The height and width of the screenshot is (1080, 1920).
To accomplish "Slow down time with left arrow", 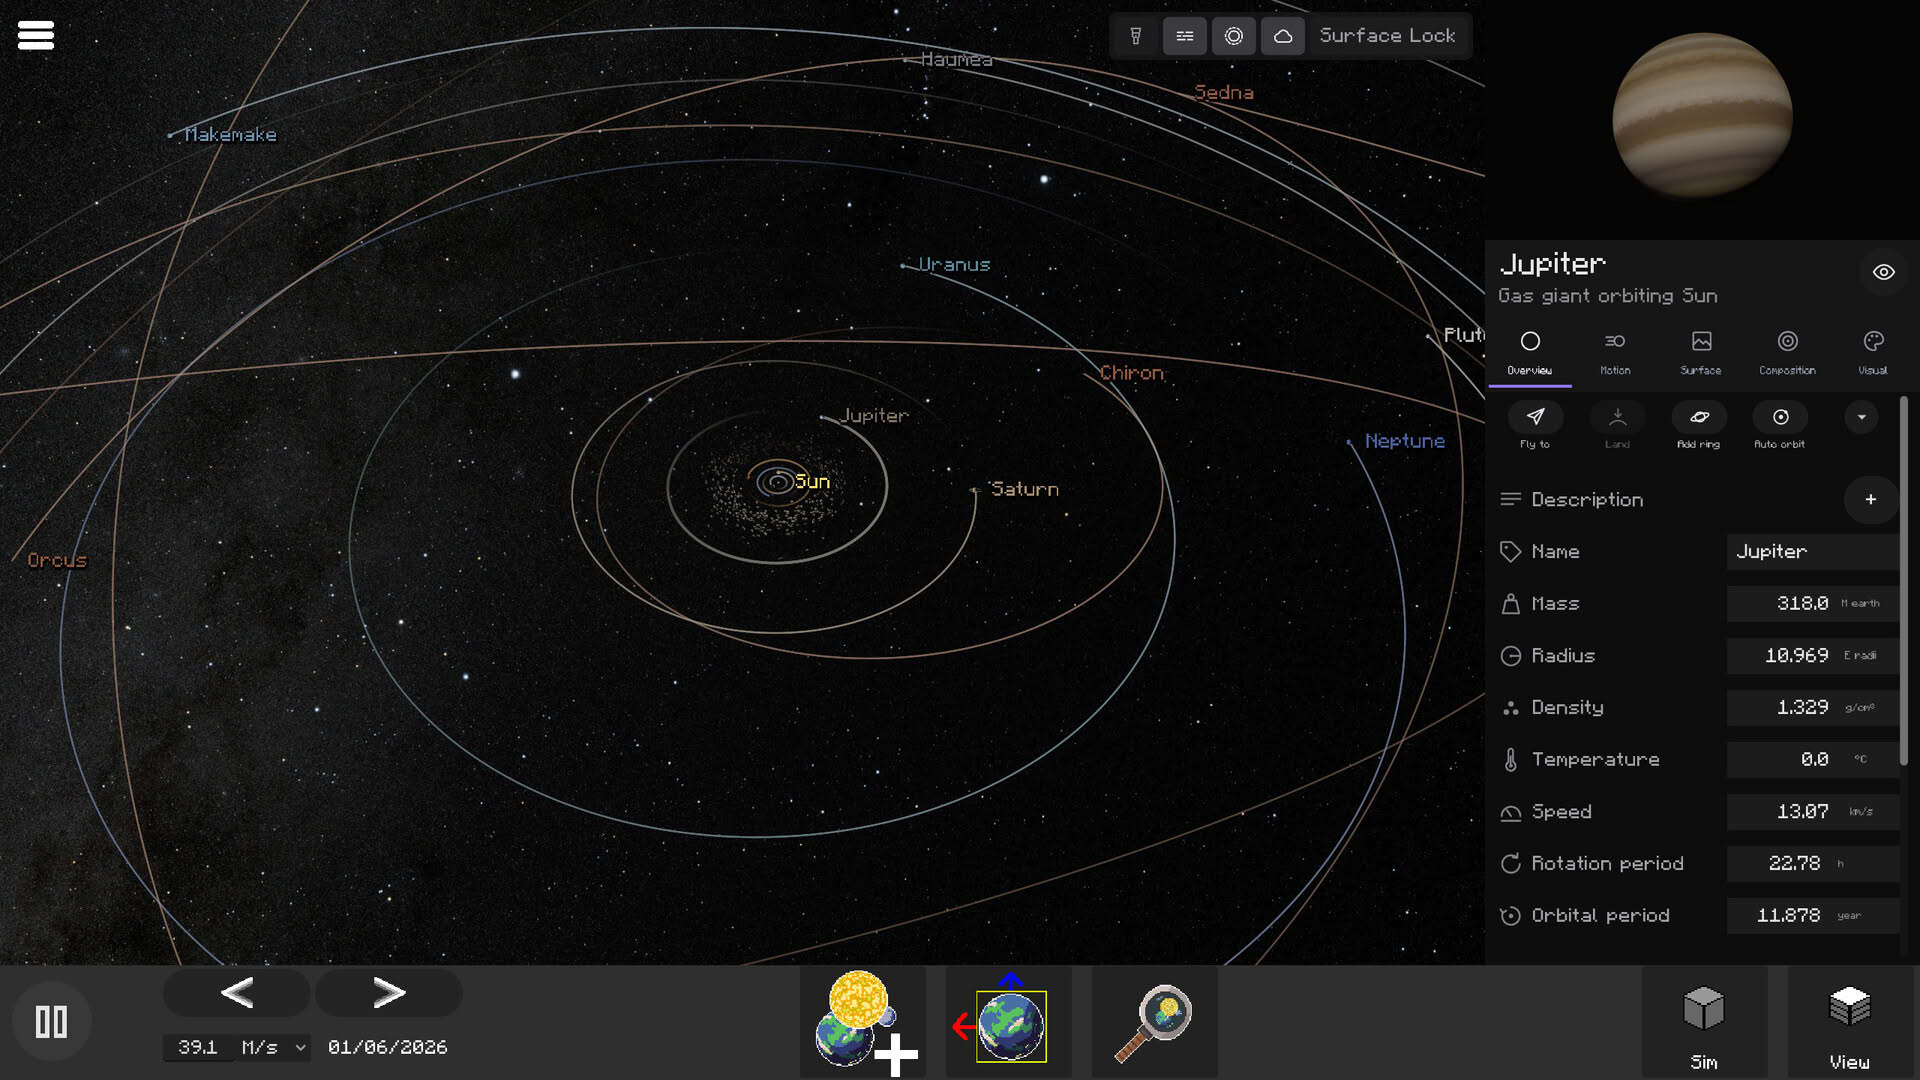I will click(237, 993).
